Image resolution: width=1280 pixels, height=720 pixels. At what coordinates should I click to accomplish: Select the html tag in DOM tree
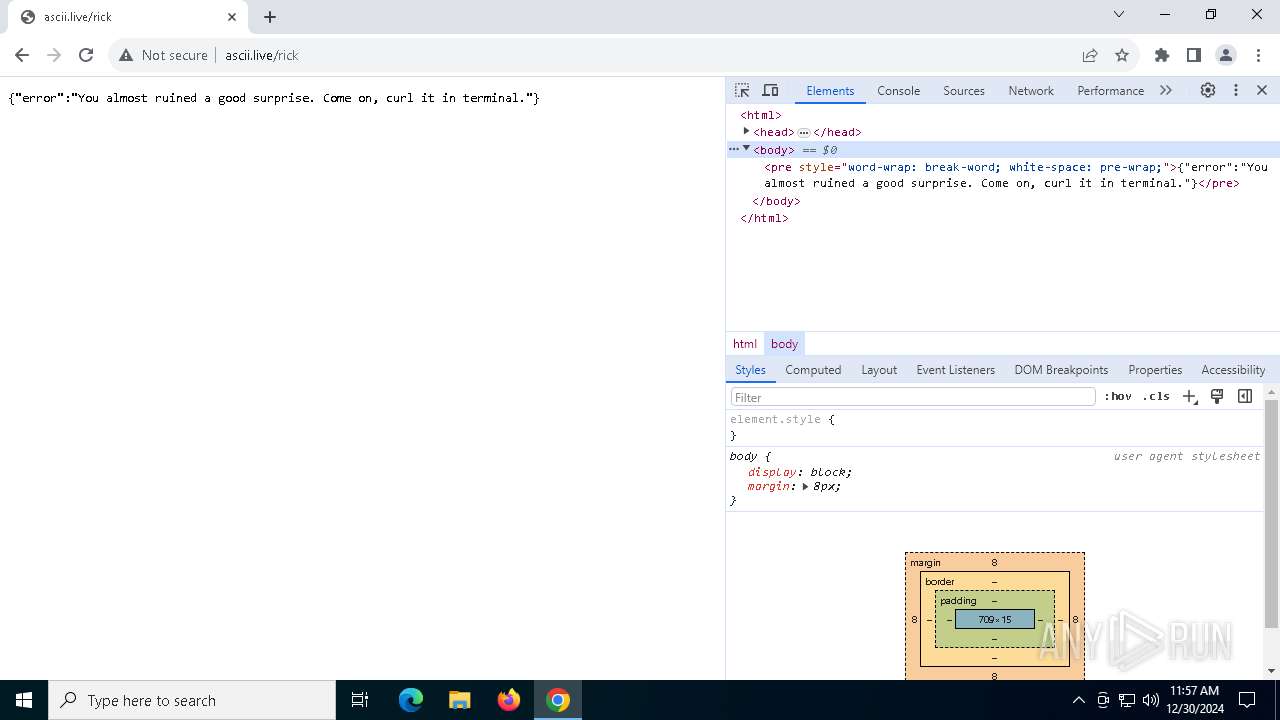[x=761, y=115]
